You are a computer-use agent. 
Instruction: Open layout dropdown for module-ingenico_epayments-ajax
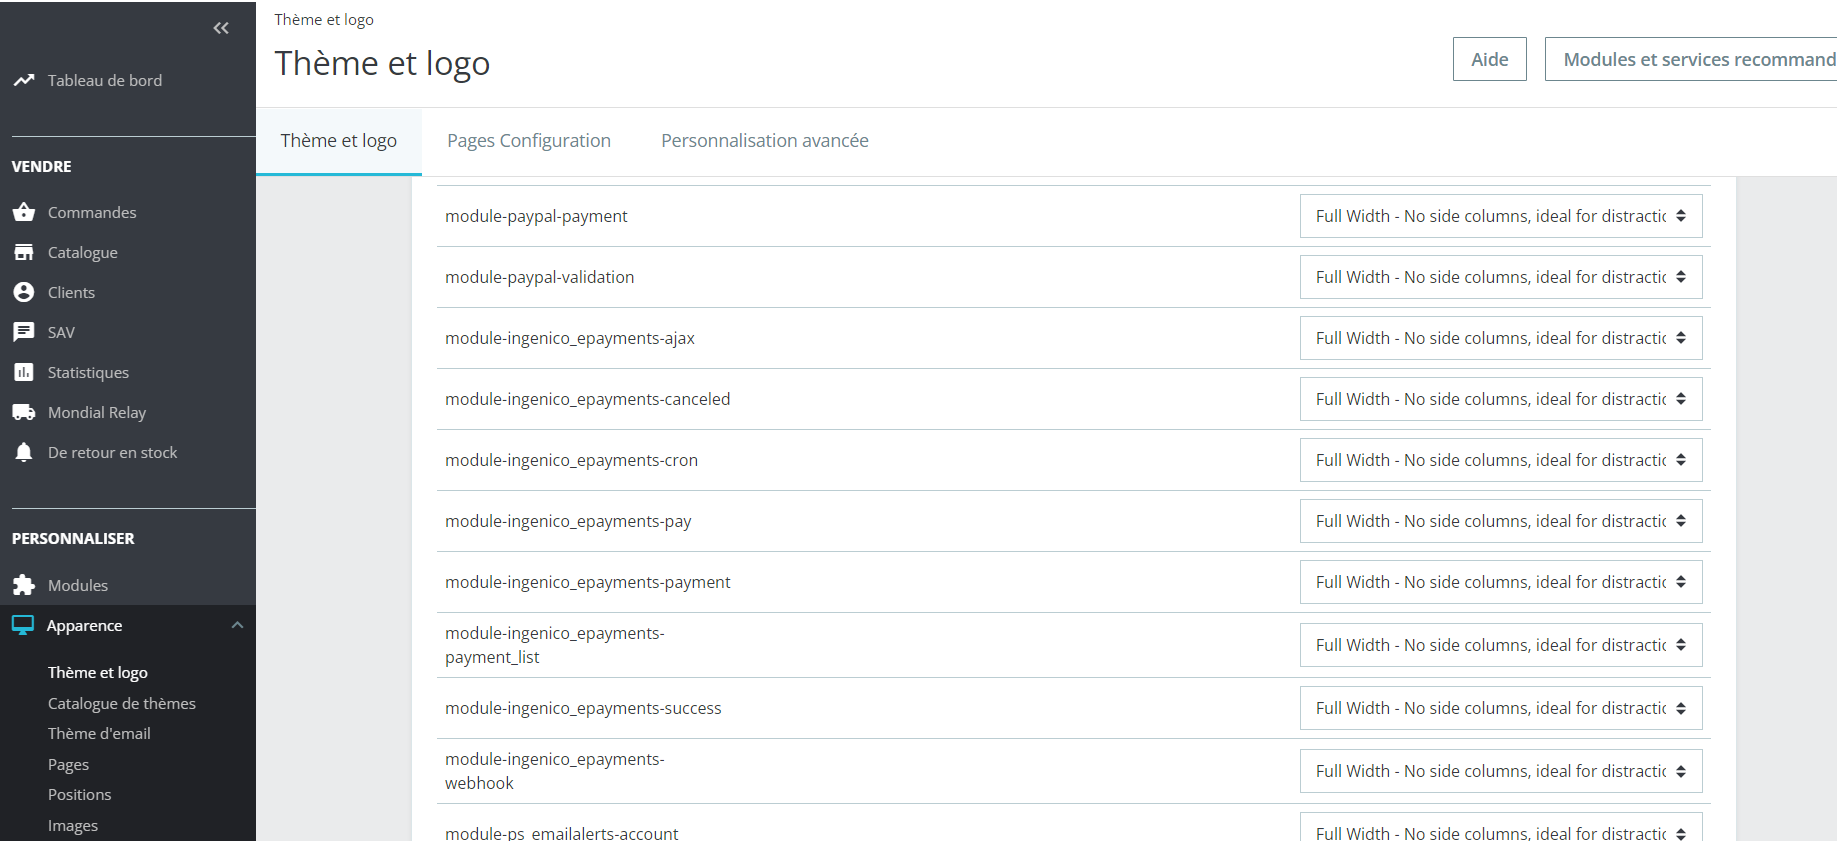pyautogui.click(x=1501, y=338)
